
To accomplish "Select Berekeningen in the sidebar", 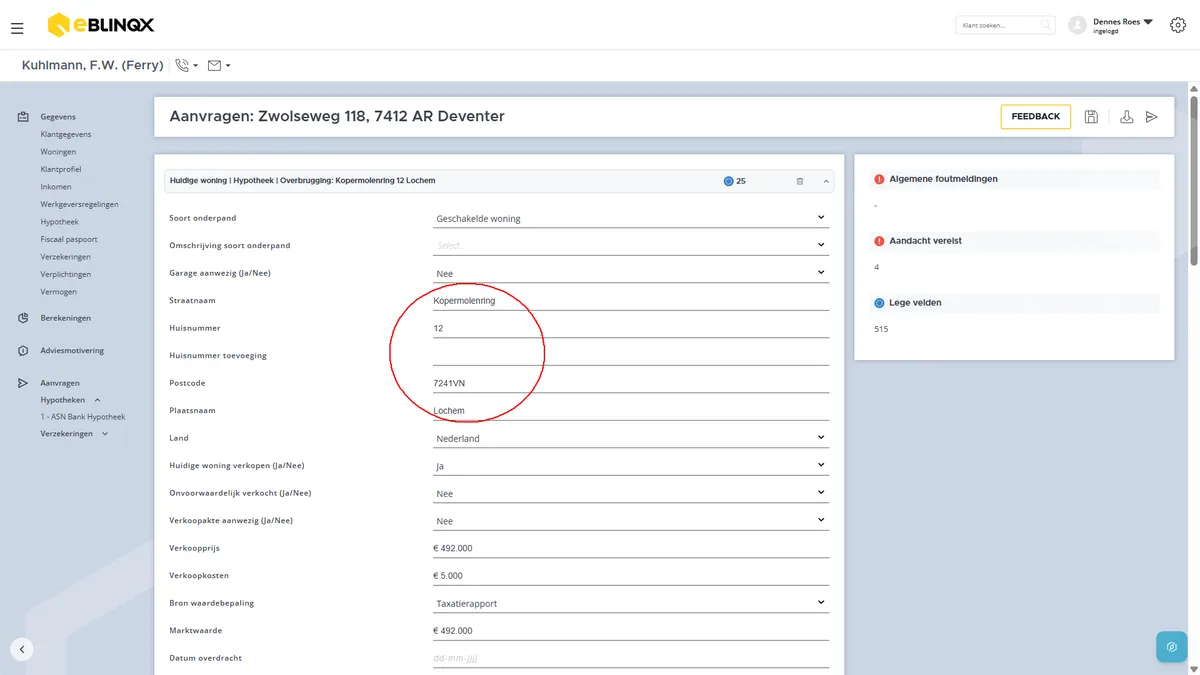I will [66, 318].
